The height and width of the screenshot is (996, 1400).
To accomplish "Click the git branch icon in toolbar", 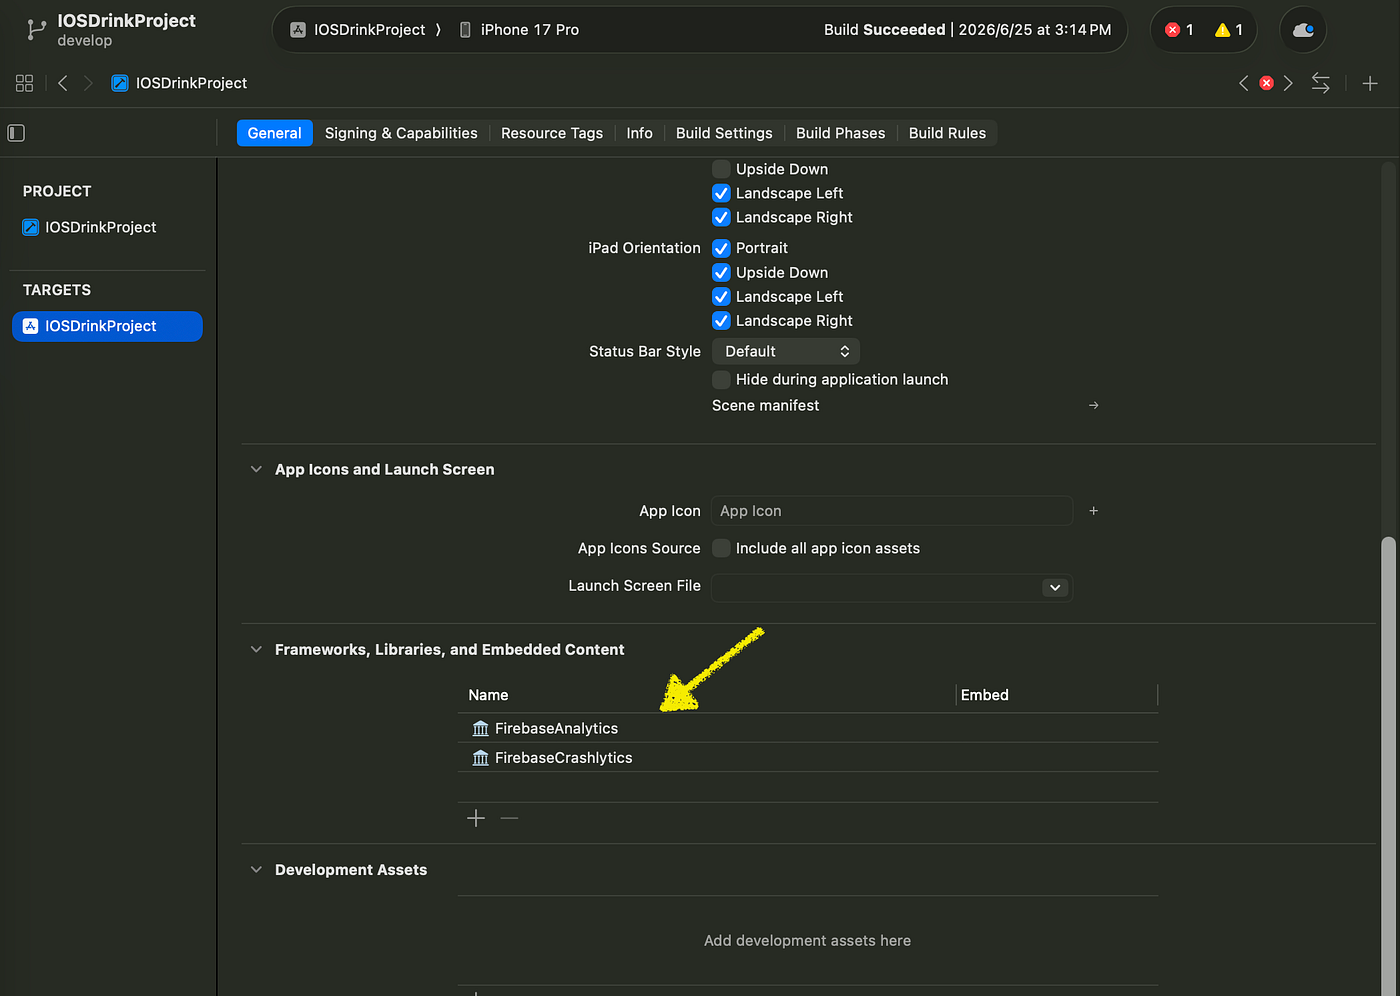I will (x=36, y=30).
